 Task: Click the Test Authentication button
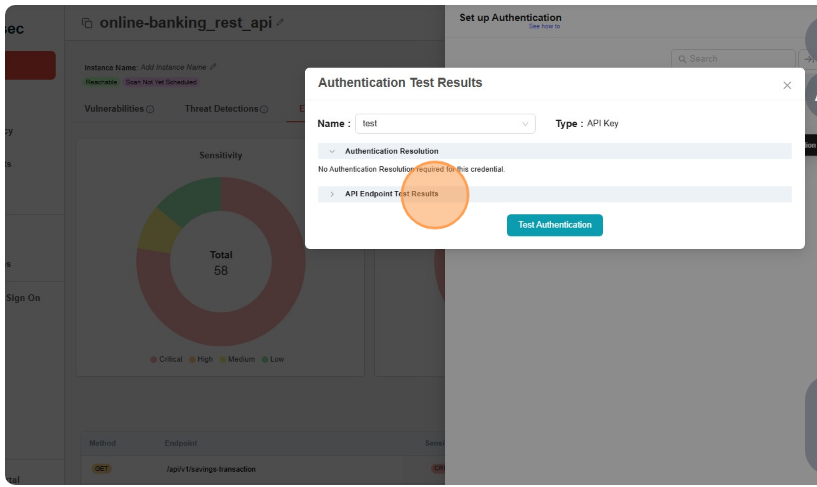click(x=554, y=225)
